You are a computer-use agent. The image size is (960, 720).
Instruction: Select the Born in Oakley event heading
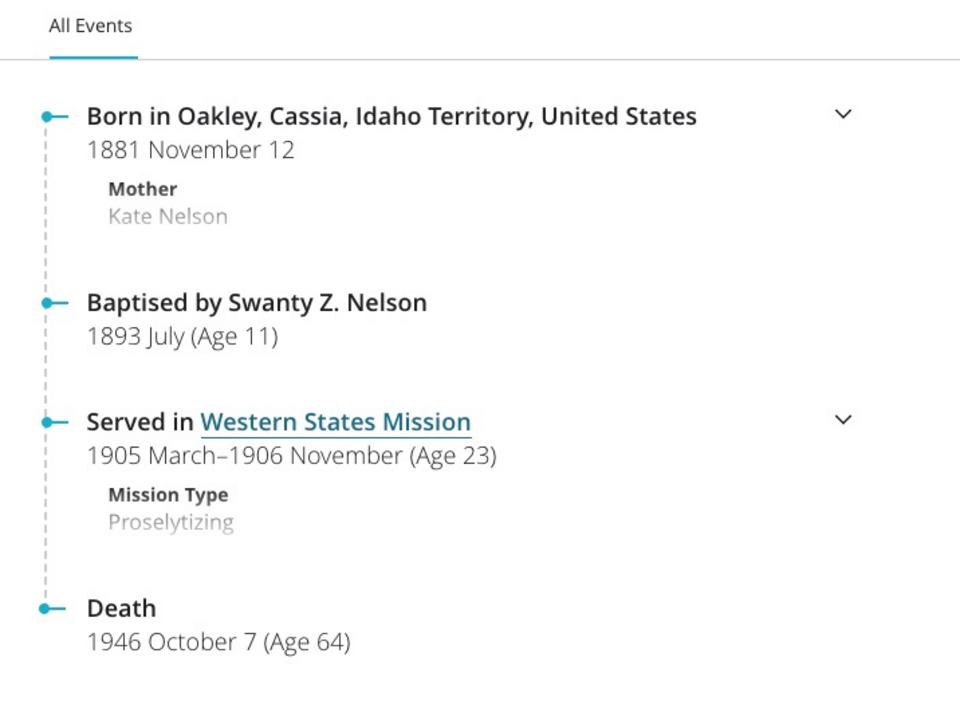pyautogui.click(x=391, y=116)
